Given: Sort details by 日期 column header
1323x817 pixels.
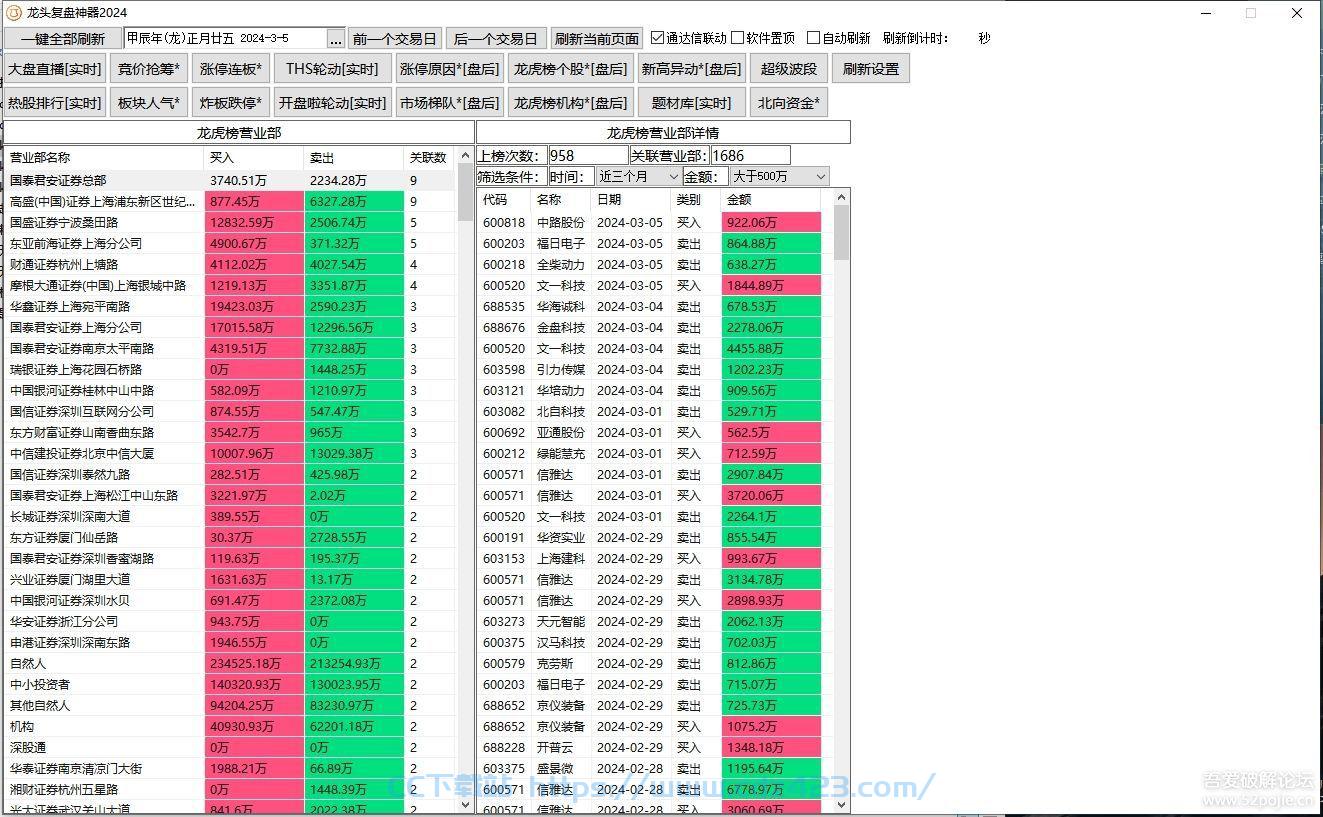Looking at the screenshot, I should click(631, 200).
